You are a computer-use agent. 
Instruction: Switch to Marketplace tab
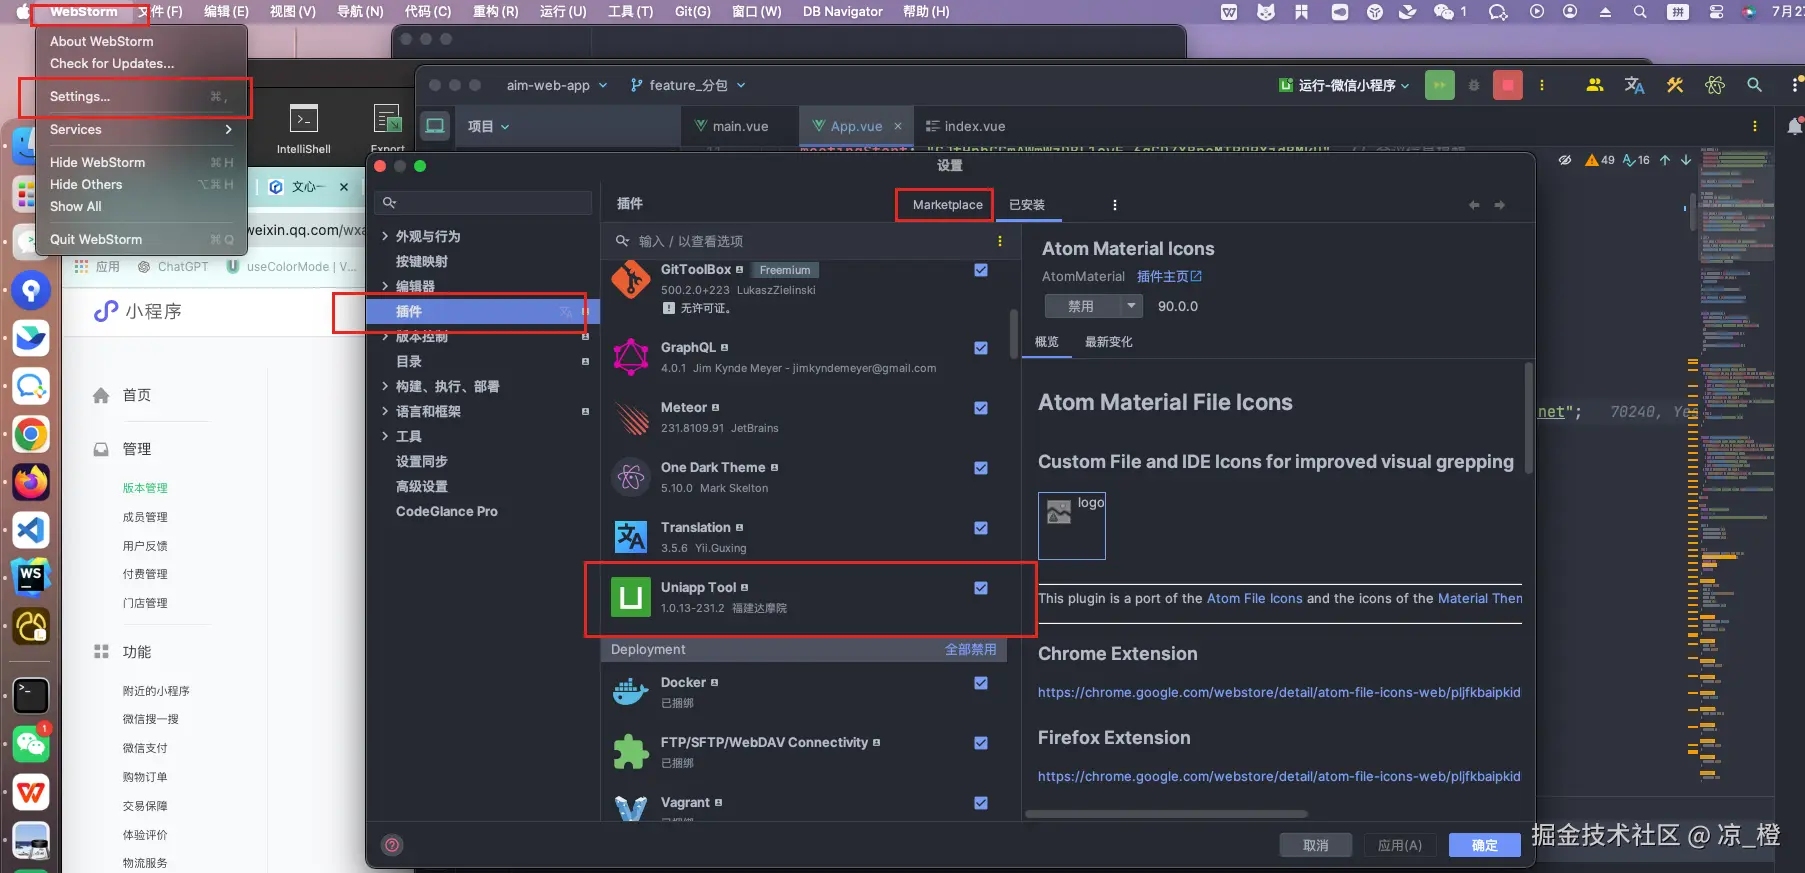tap(947, 205)
